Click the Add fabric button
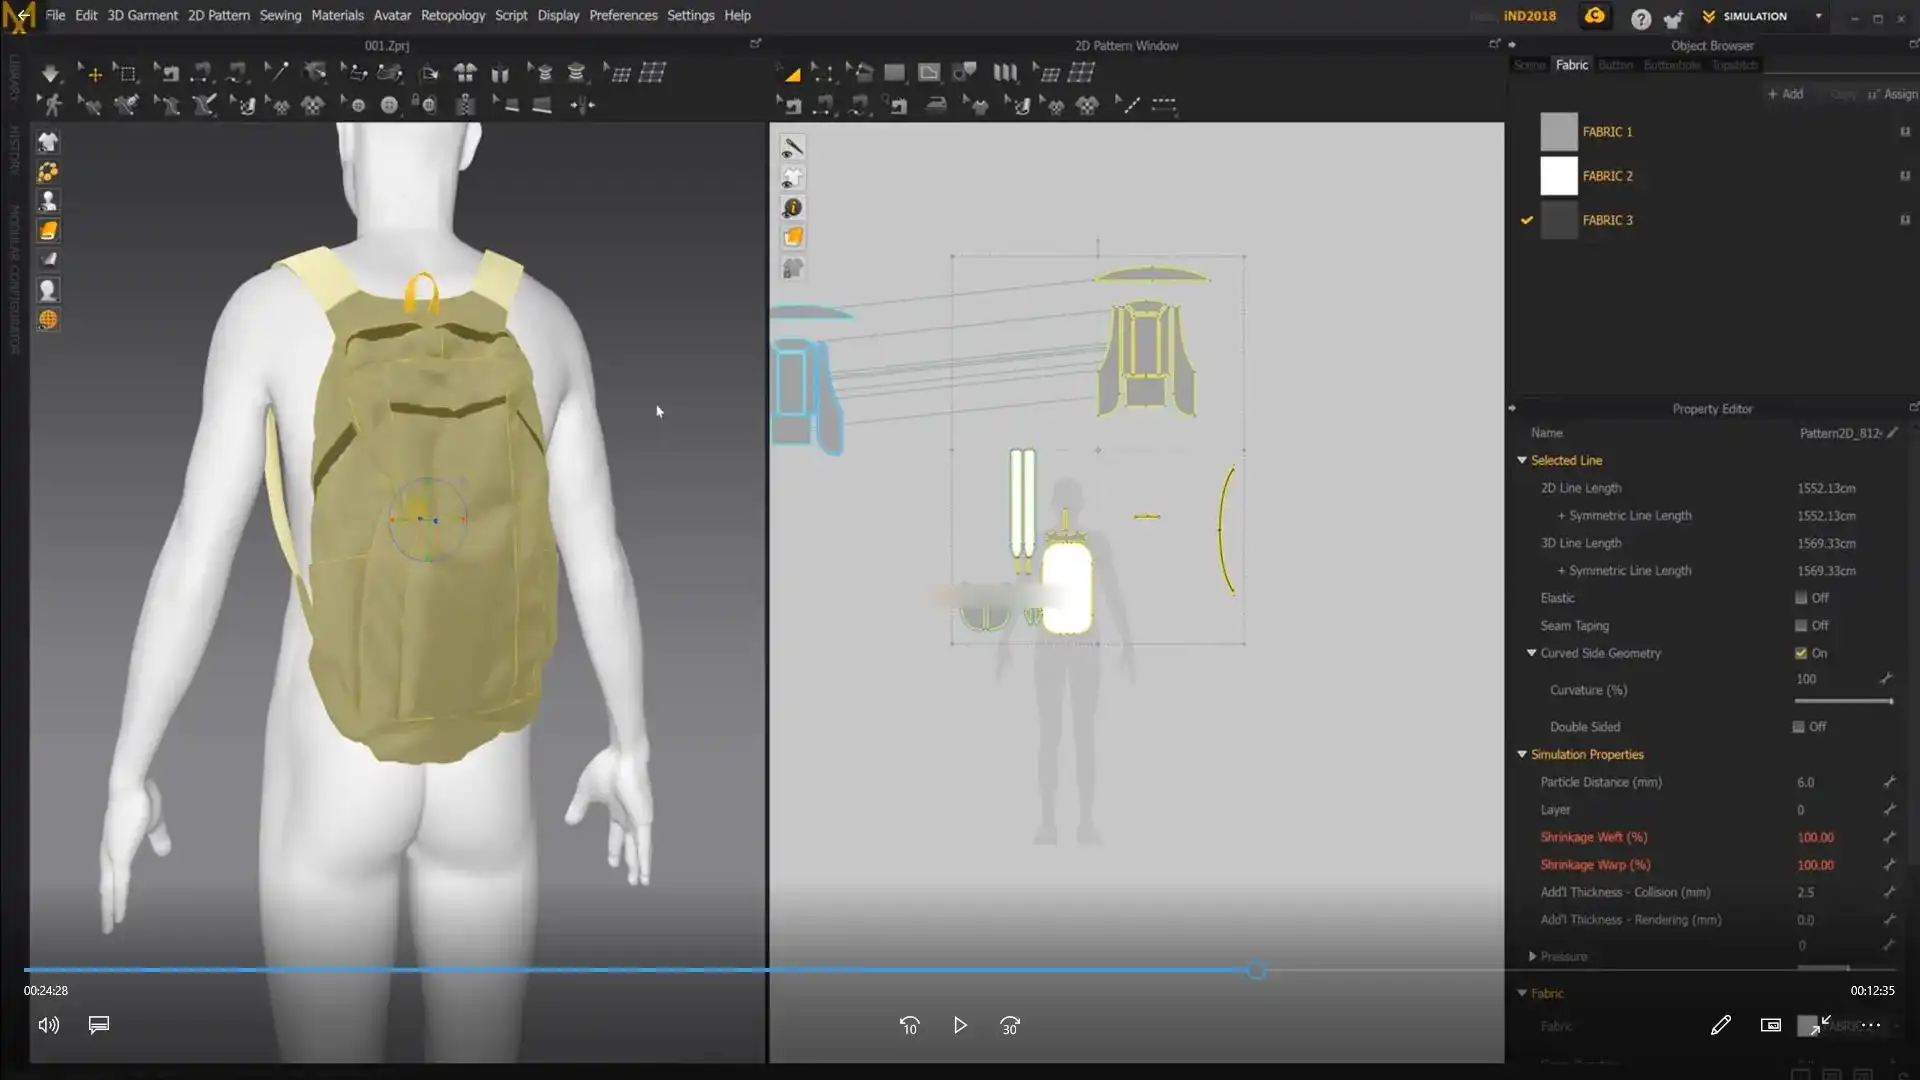Image resolution: width=1920 pixels, height=1080 pixels. point(1785,94)
